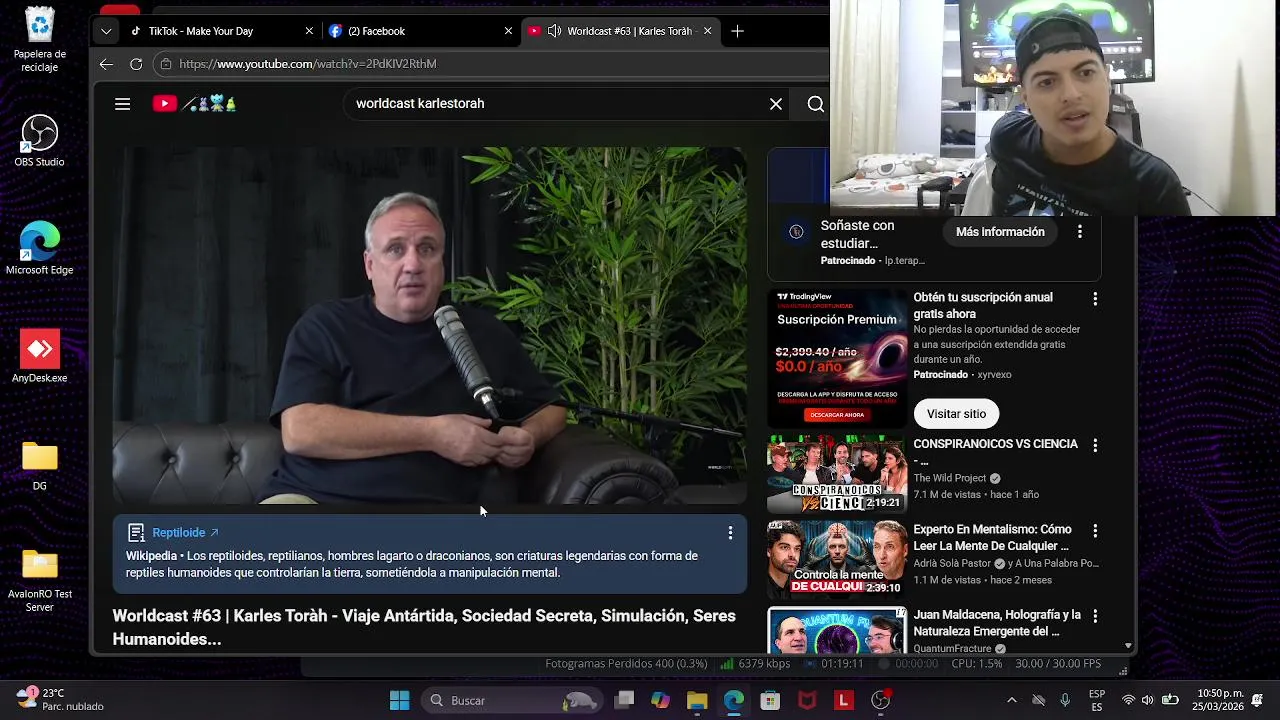
Task: Click the YouTube logo home icon
Action: coord(165,103)
